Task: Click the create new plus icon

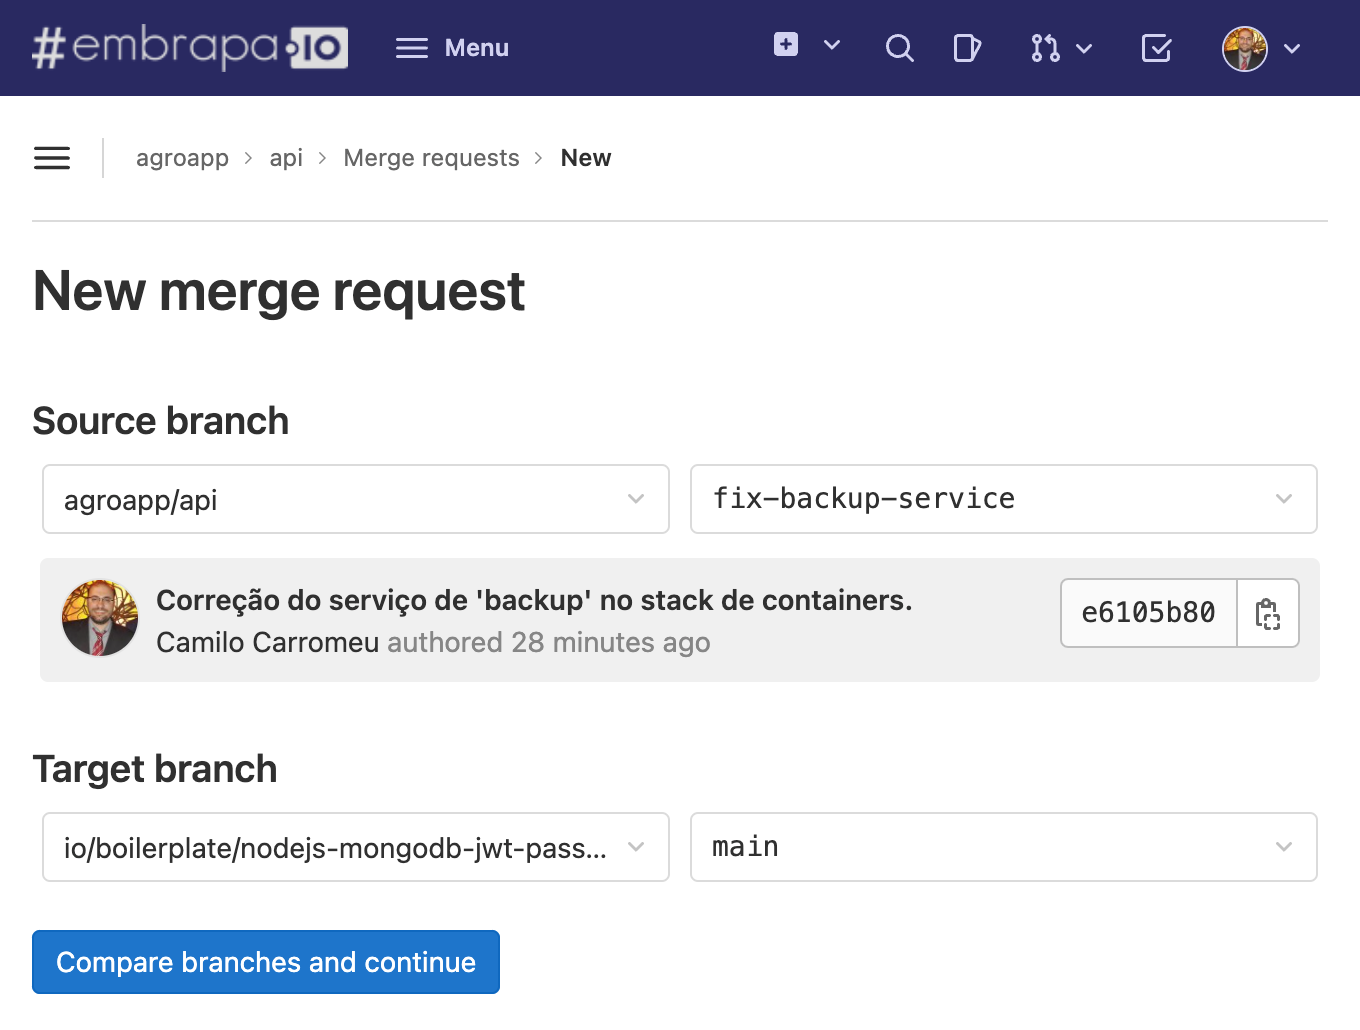Action: [786, 44]
